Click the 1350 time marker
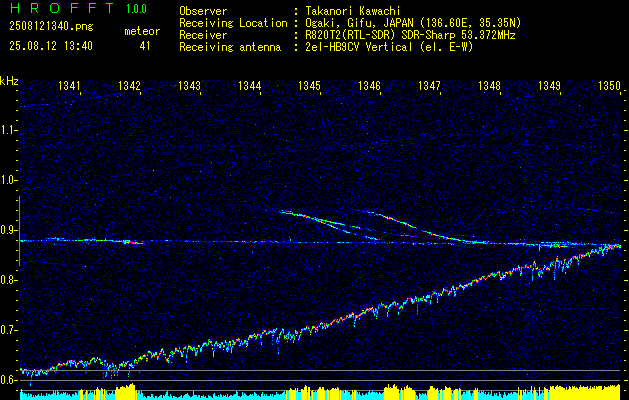The image size is (629, 400). [610, 85]
